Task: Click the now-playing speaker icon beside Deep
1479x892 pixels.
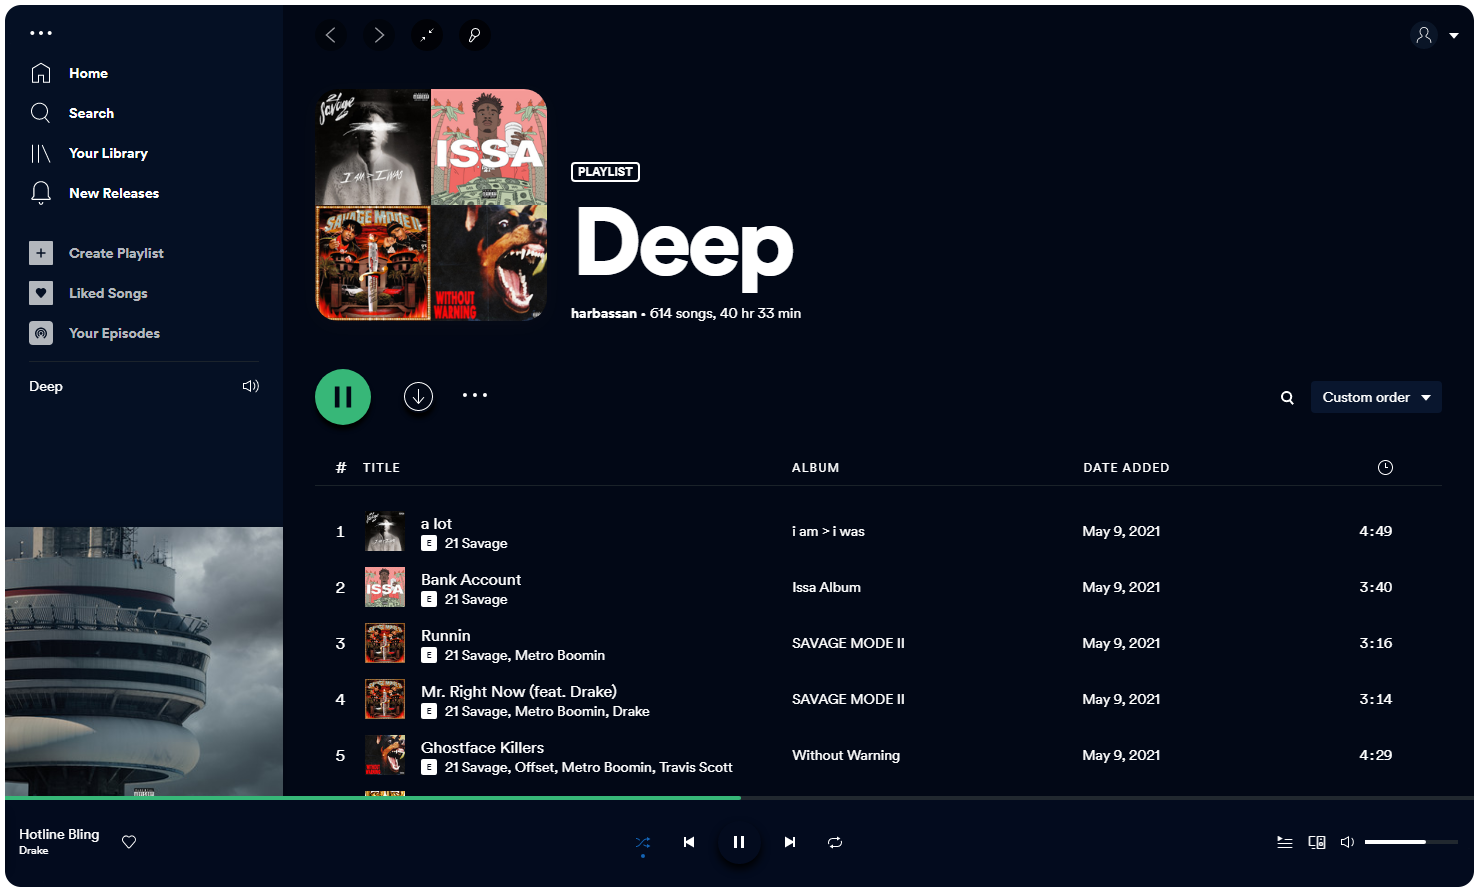Action: [251, 386]
